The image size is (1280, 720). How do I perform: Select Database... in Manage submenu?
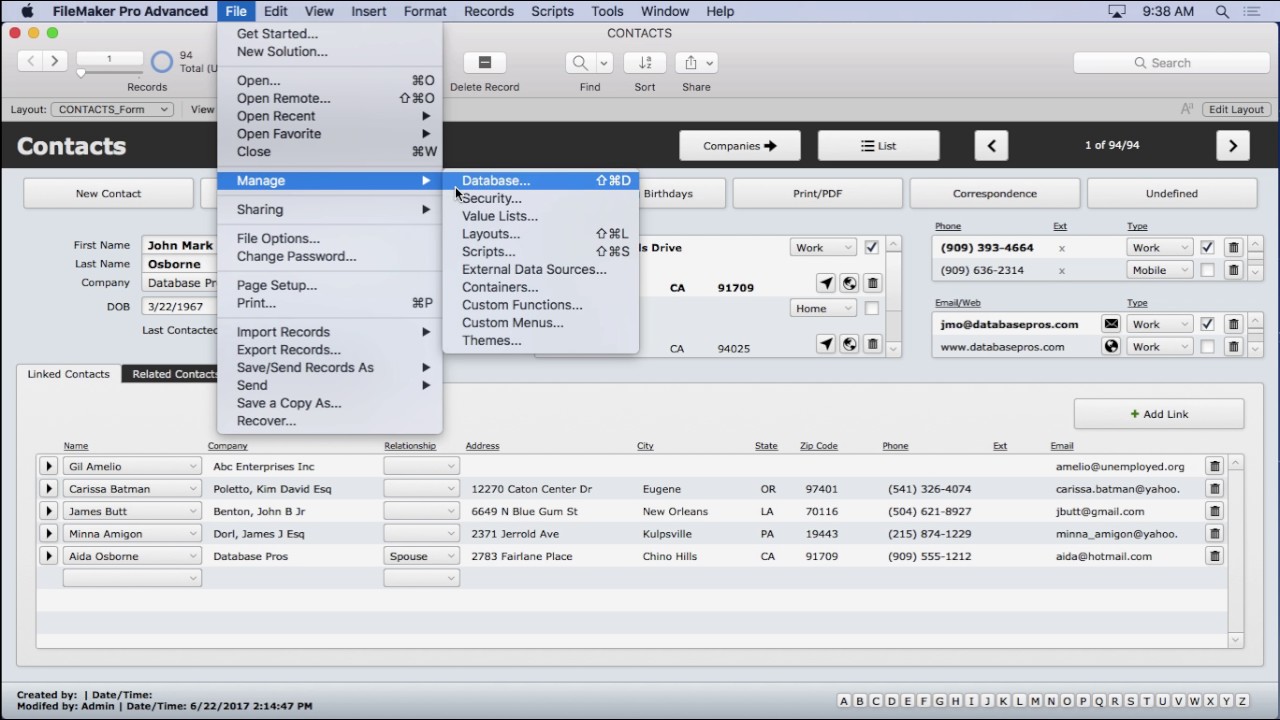[x=540, y=181]
